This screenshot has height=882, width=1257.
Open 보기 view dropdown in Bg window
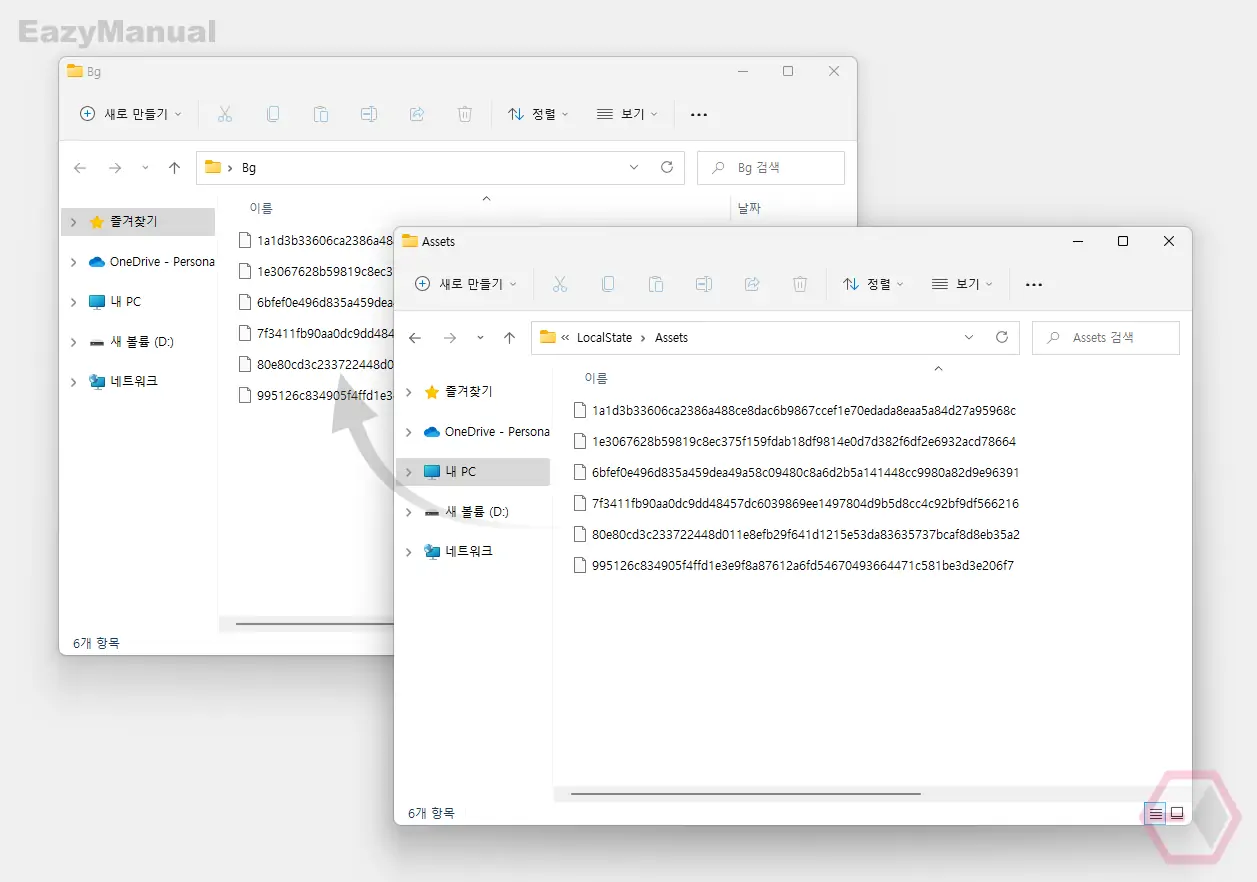pos(627,114)
